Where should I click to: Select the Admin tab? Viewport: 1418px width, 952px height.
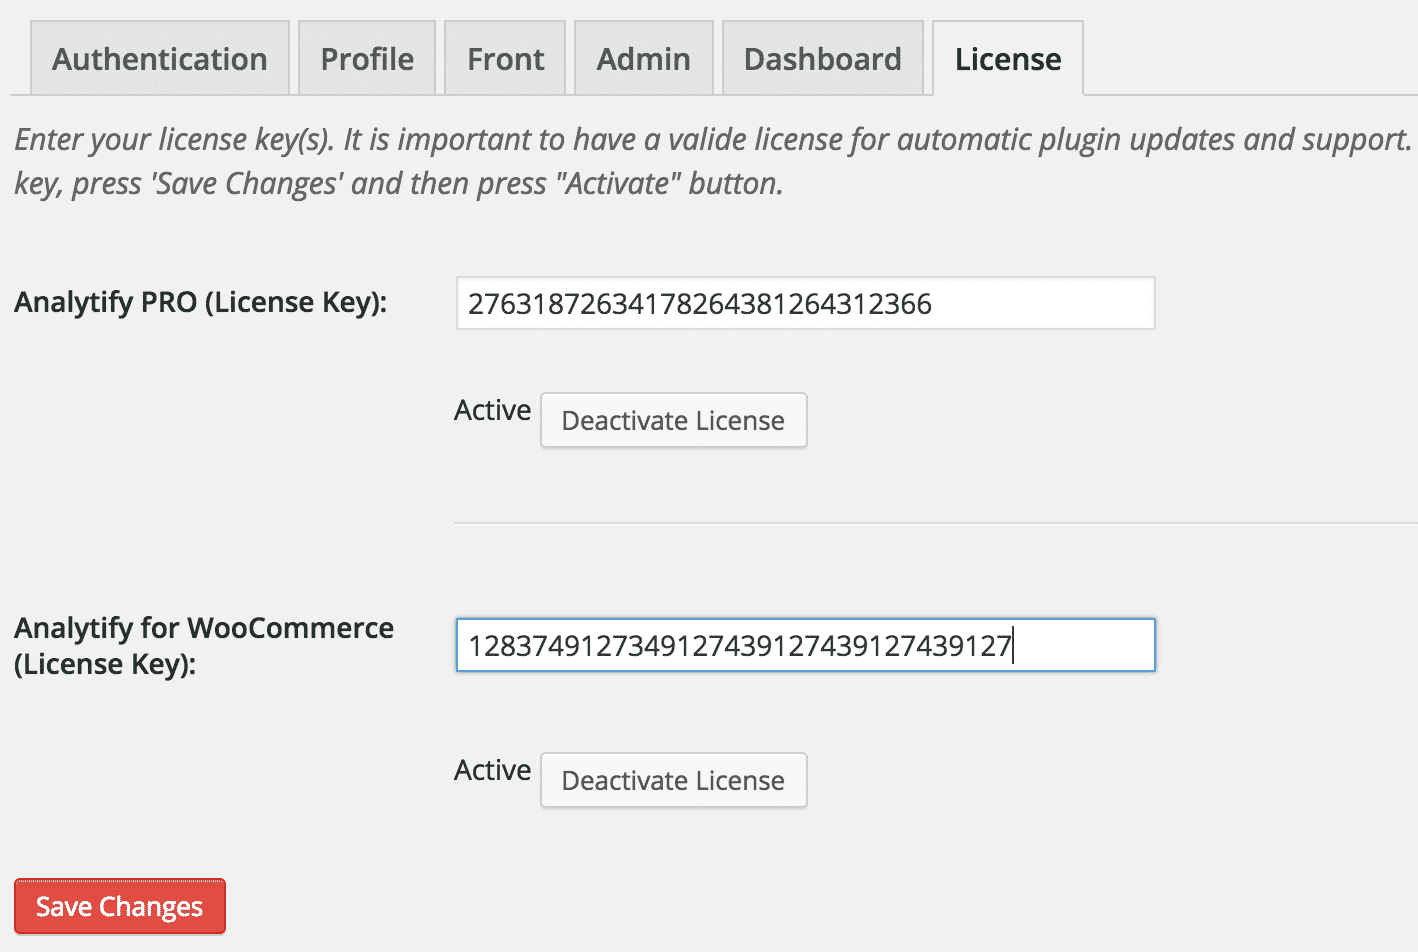click(643, 59)
